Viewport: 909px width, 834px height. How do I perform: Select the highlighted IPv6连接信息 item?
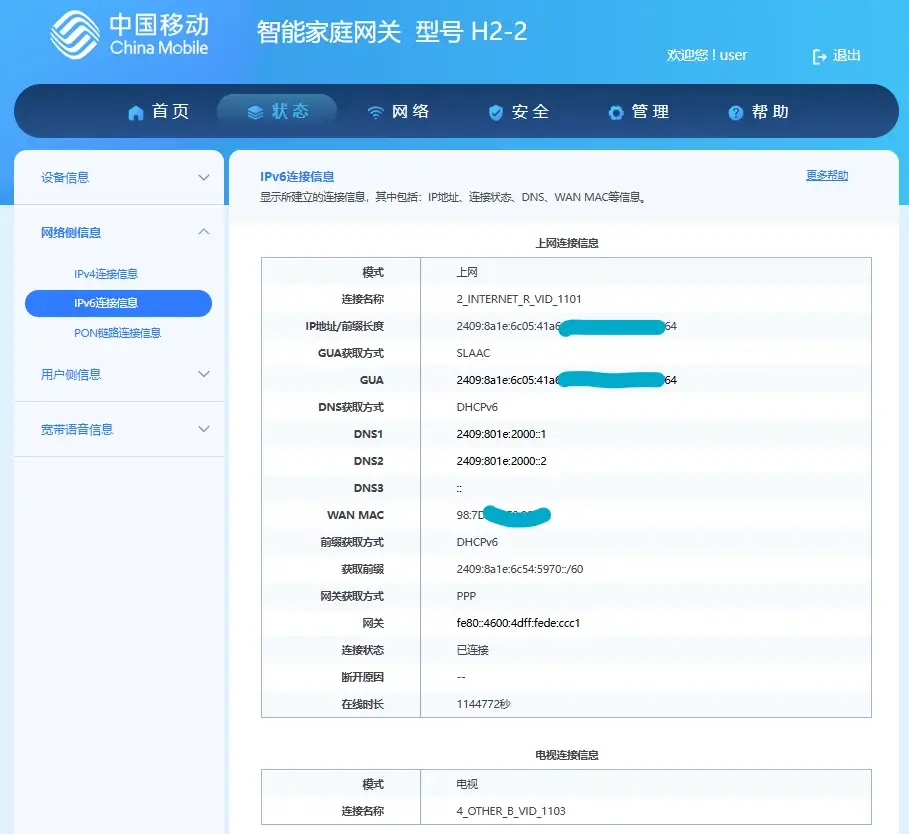pyautogui.click(x=118, y=303)
